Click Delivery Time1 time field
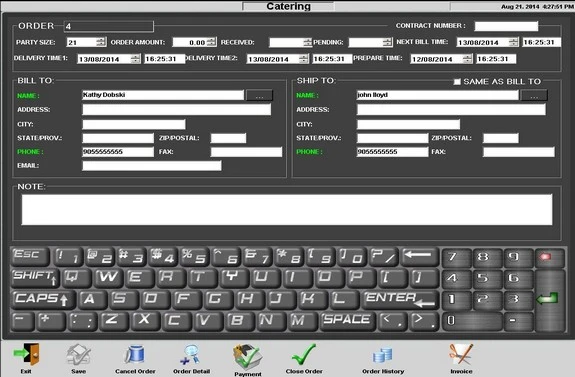575x377 pixels. click(164, 59)
